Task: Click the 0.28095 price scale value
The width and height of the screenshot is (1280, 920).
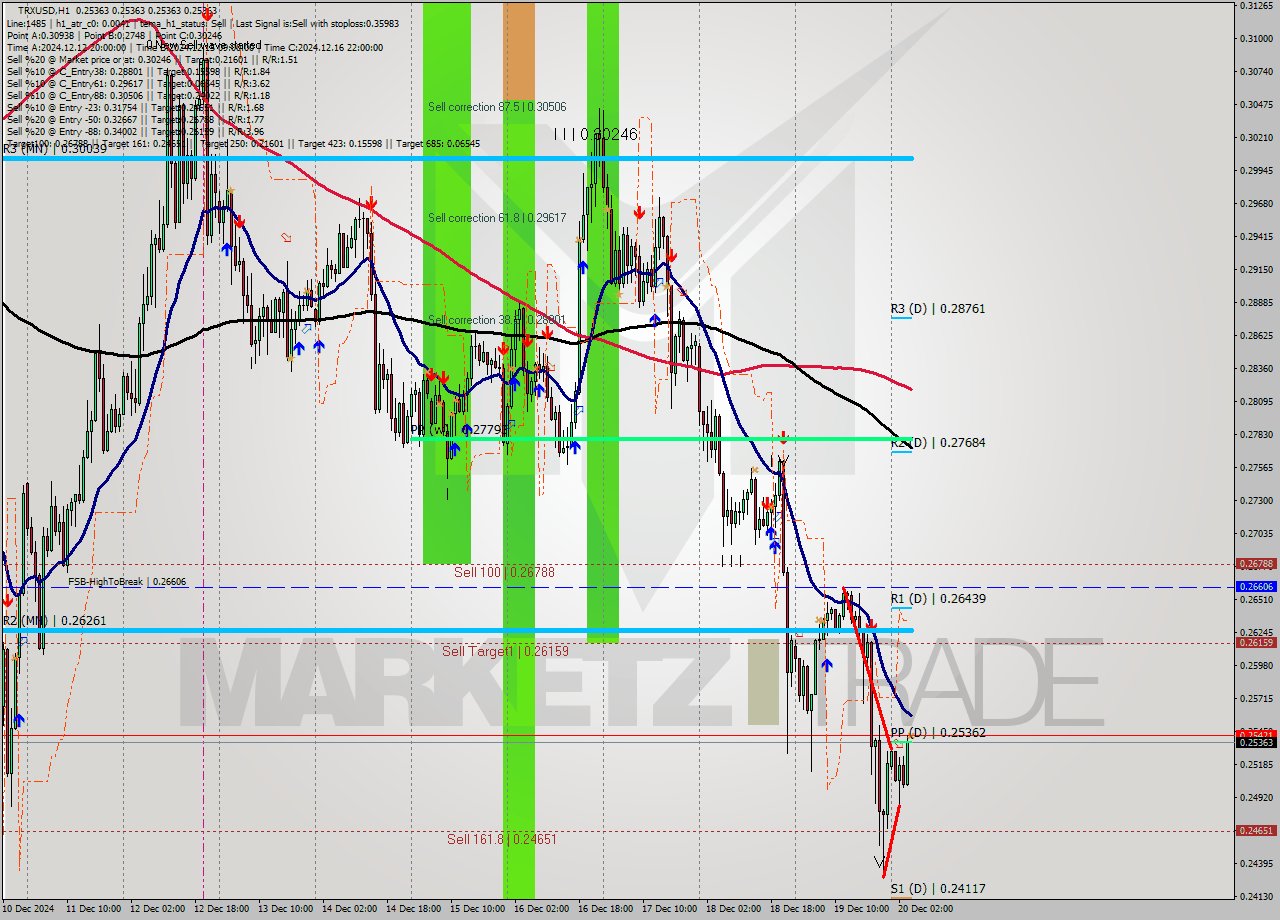Action: pyautogui.click(x=1256, y=401)
